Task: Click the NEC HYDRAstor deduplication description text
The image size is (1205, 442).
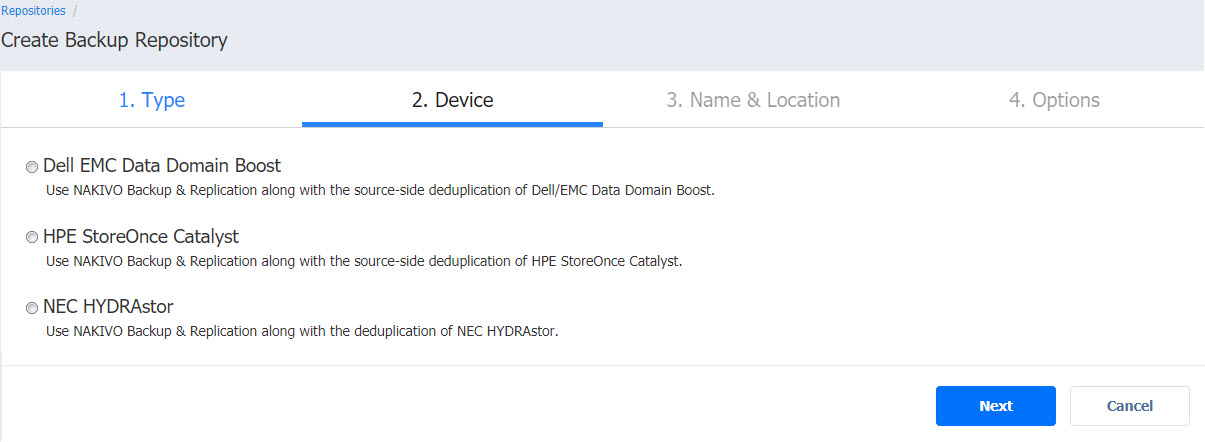Action: tap(302, 331)
